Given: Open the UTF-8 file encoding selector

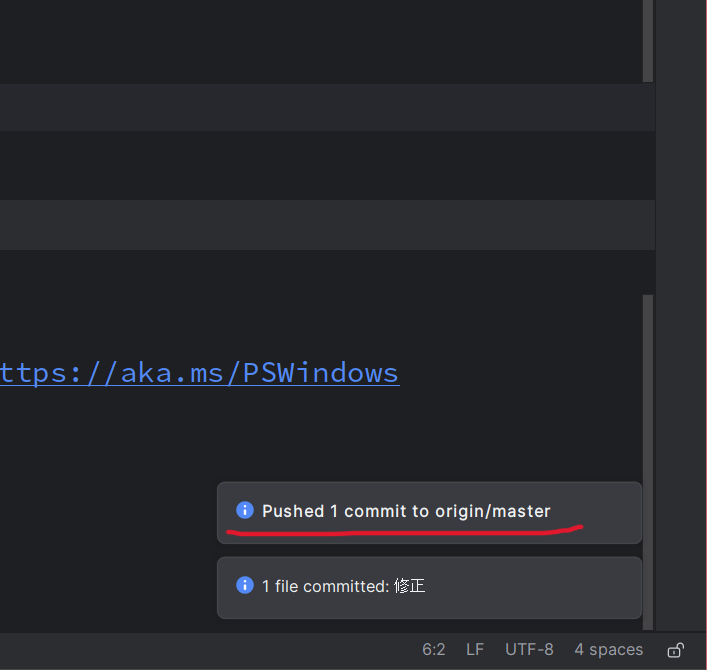Looking at the screenshot, I should coord(529,650).
